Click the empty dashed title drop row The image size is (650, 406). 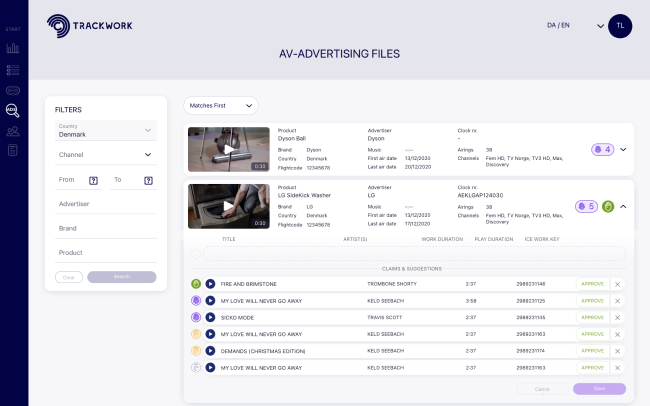click(x=414, y=254)
